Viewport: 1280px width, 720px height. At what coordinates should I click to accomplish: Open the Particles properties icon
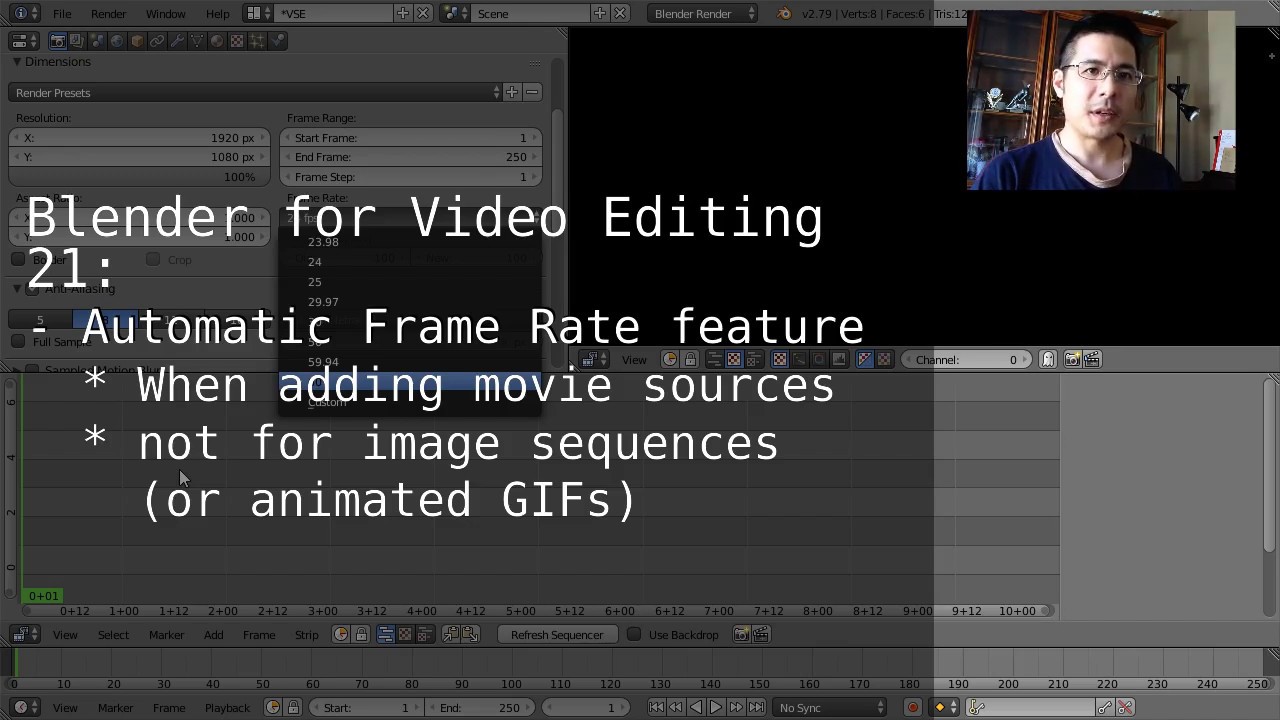tap(257, 41)
